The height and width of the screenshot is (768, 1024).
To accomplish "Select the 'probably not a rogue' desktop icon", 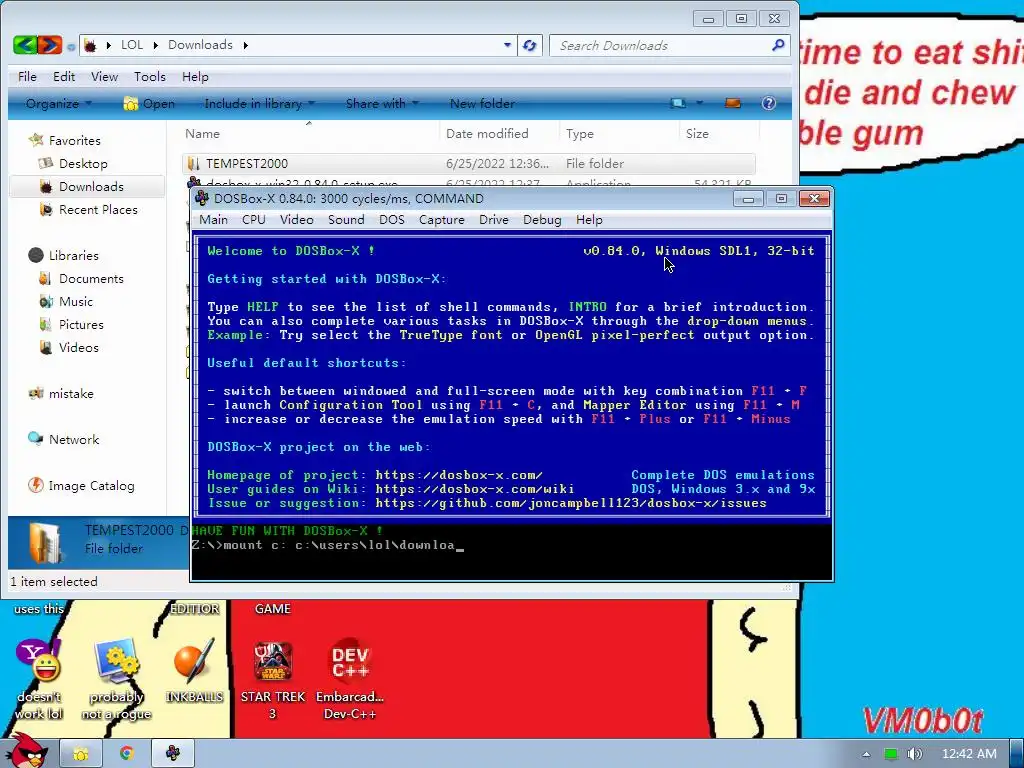I will point(116,679).
